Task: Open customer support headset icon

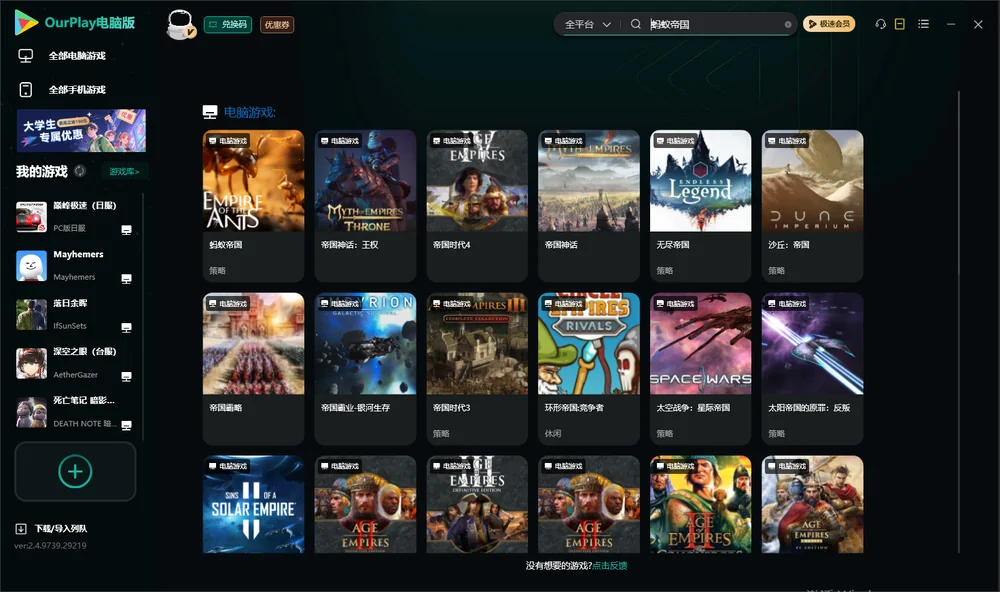Action: [x=880, y=24]
